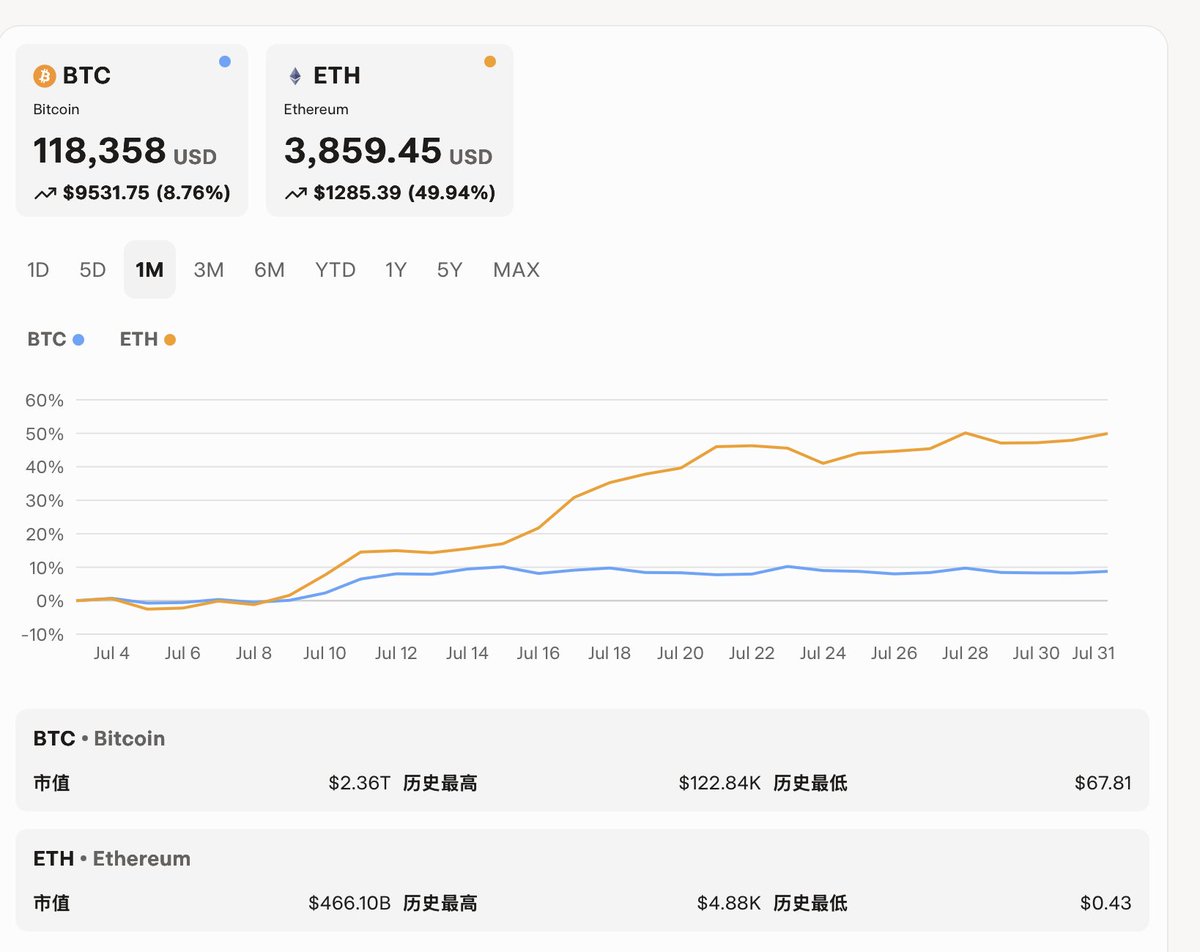Select the 5D time range tab
1200x952 pixels.
pos(92,270)
